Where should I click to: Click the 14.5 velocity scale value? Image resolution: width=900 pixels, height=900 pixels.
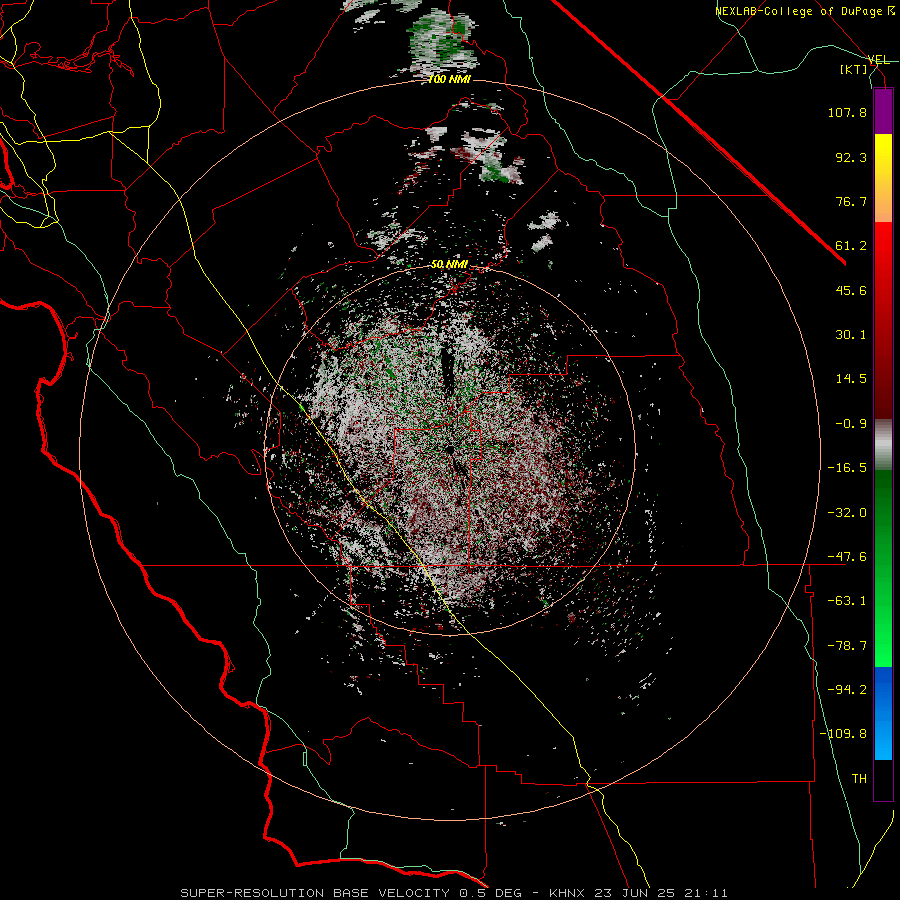click(851, 379)
